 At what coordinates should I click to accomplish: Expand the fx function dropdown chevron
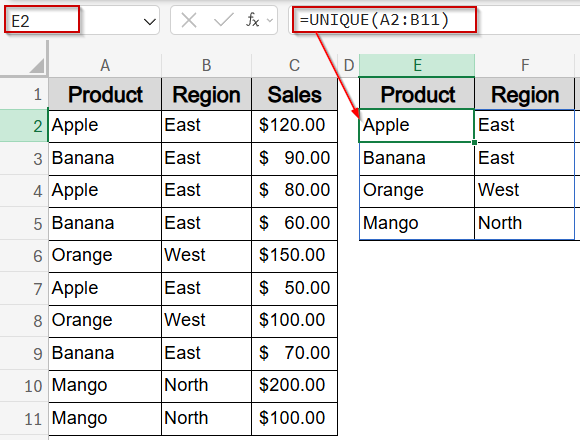(x=270, y=20)
